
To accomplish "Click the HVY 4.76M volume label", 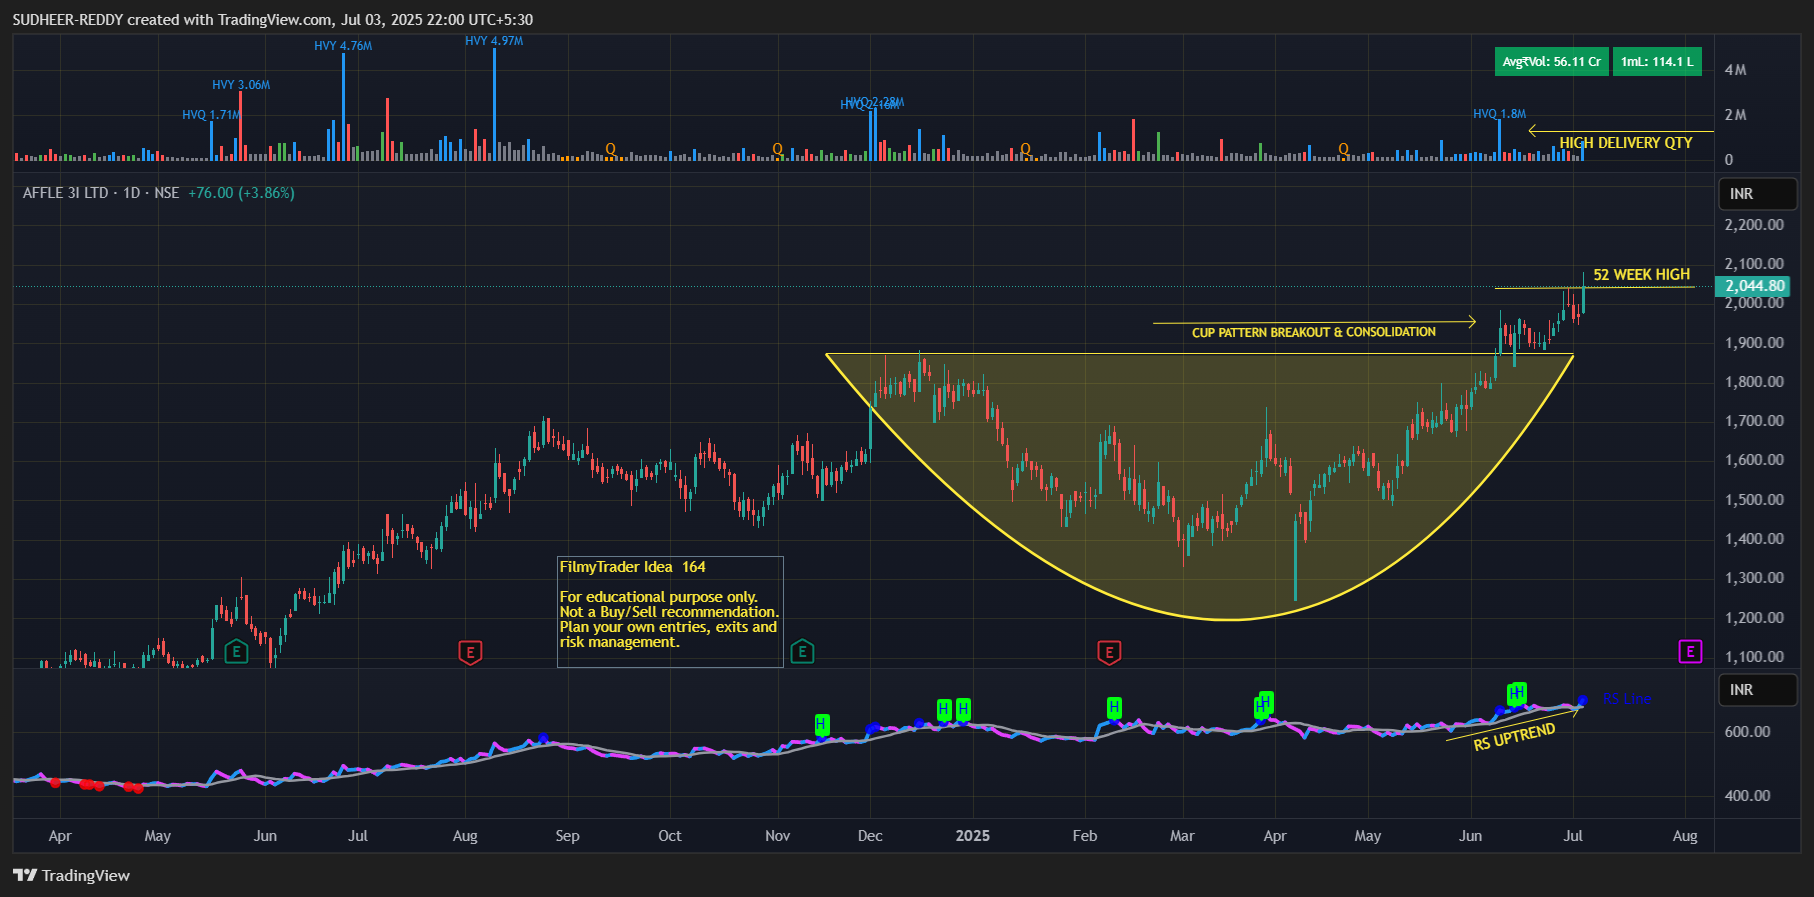I will [343, 46].
